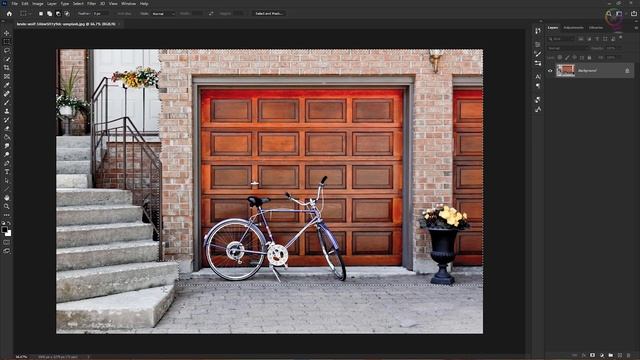
Task: Click the Select and Mask button
Action: click(x=269, y=13)
